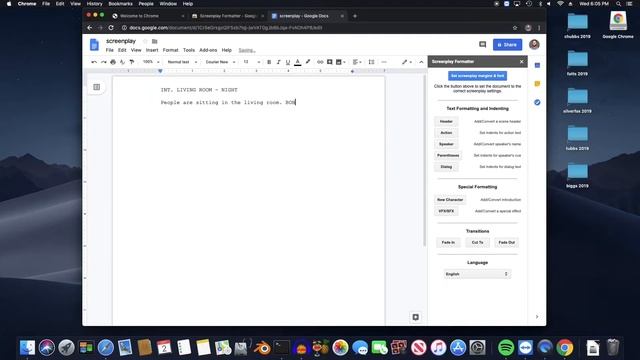This screenshot has height=360, width=640.
Task: Open the Insert menu in Docs
Action: click(152, 50)
